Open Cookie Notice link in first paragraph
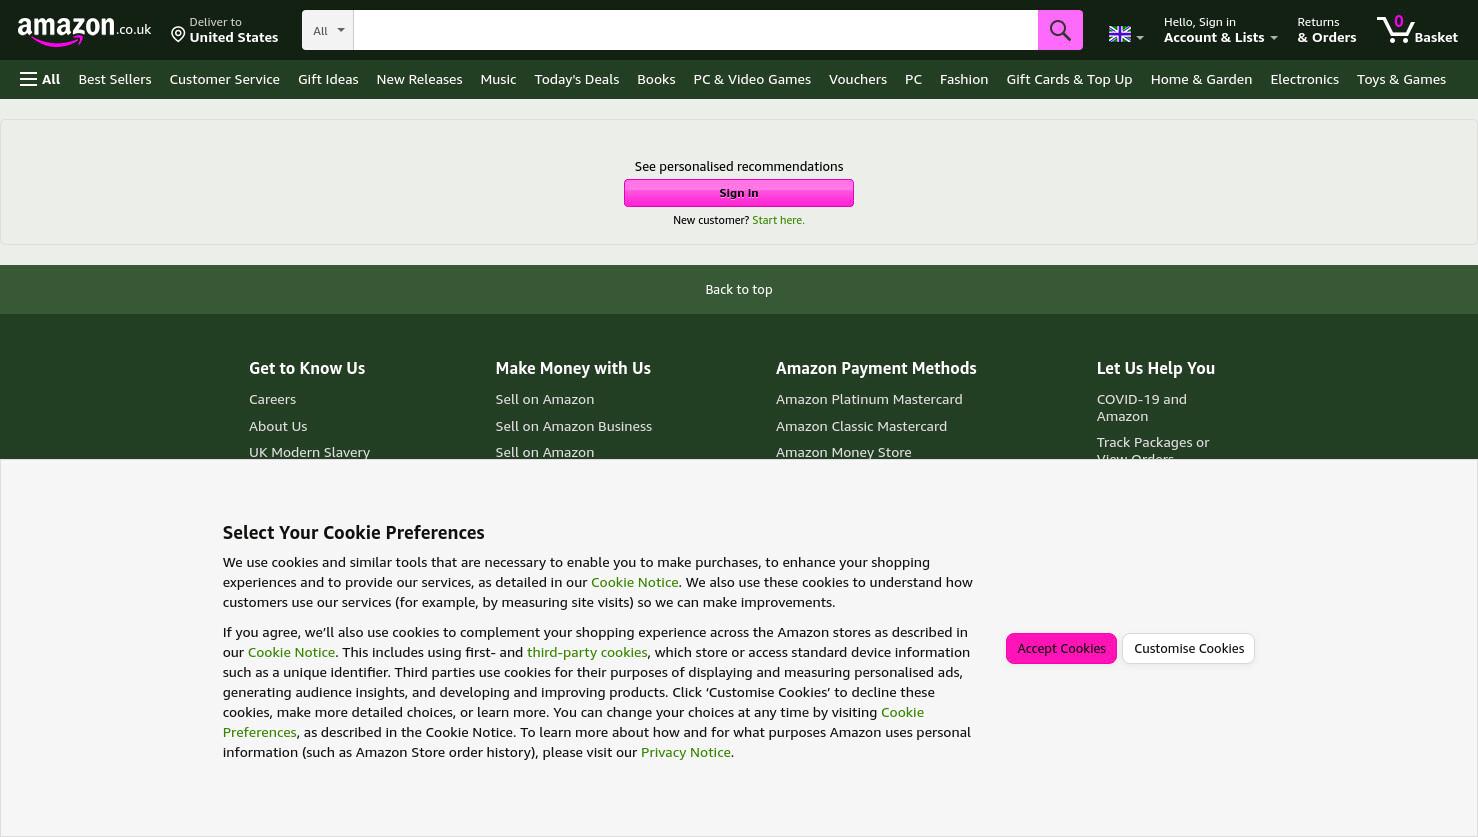 pyautogui.click(x=634, y=582)
